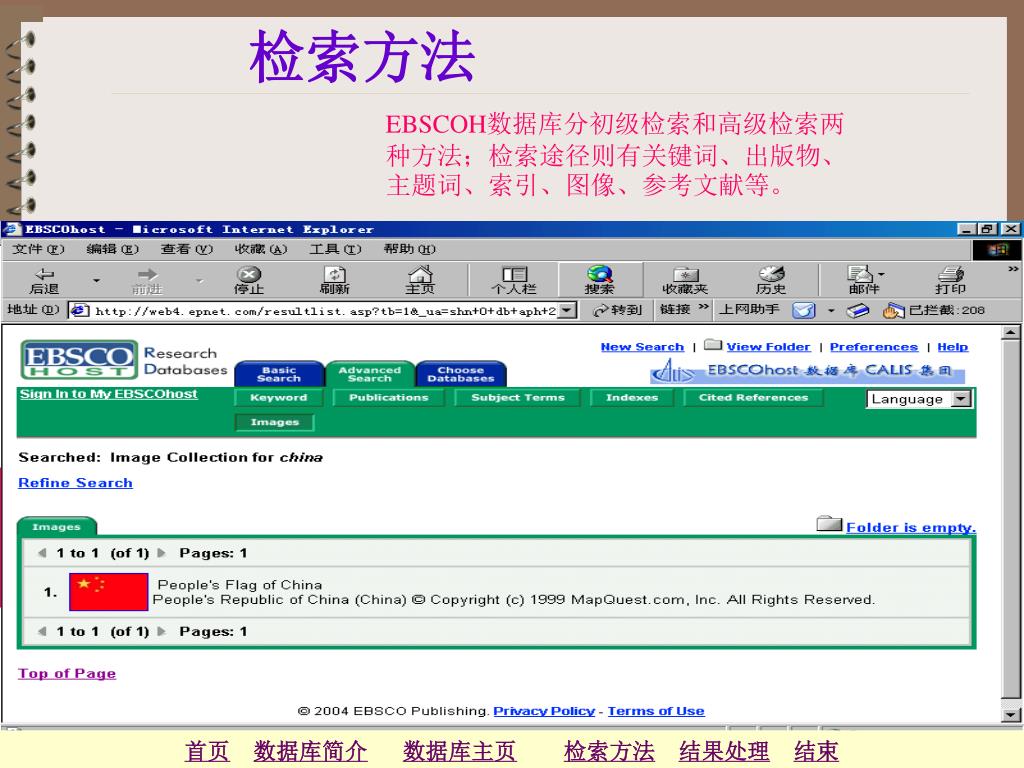Screen dimensions: 1024x768
Task: Click the 结果处理 slide navigation link
Action: [x=724, y=751]
